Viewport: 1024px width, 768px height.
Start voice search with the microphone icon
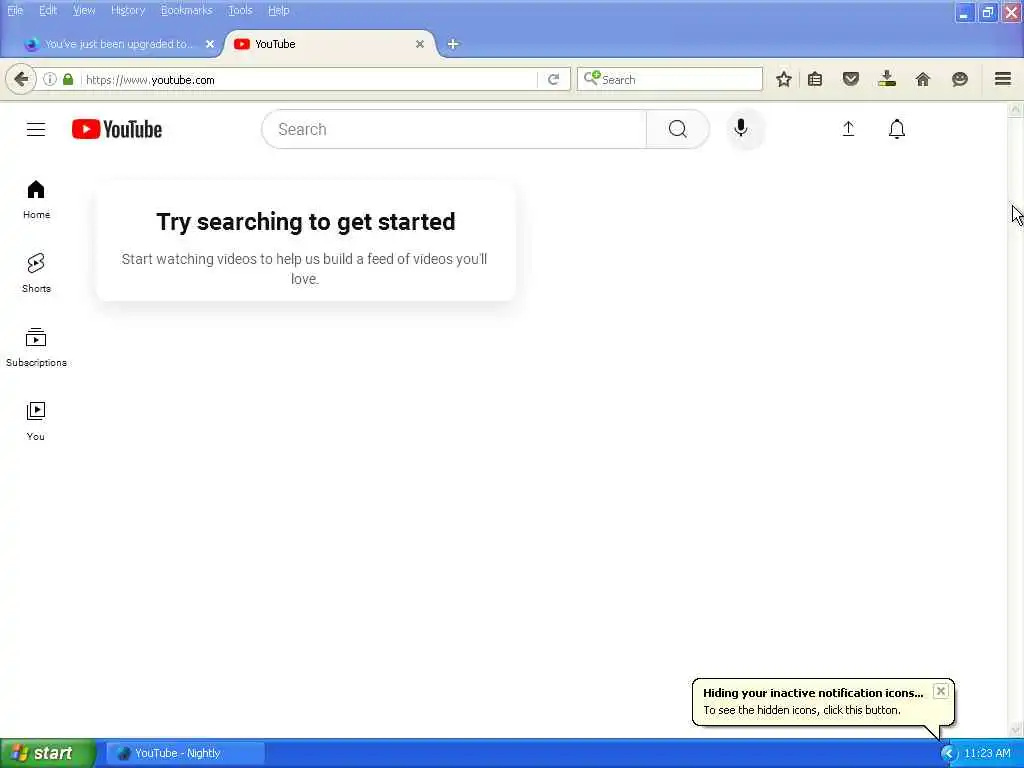click(741, 129)
